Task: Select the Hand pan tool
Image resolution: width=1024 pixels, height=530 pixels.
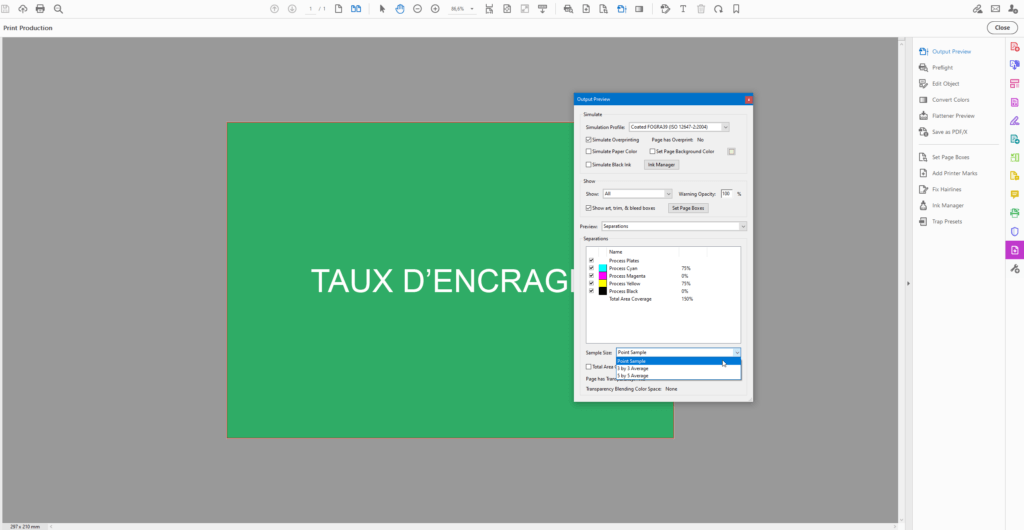Action: pos(400,9)
